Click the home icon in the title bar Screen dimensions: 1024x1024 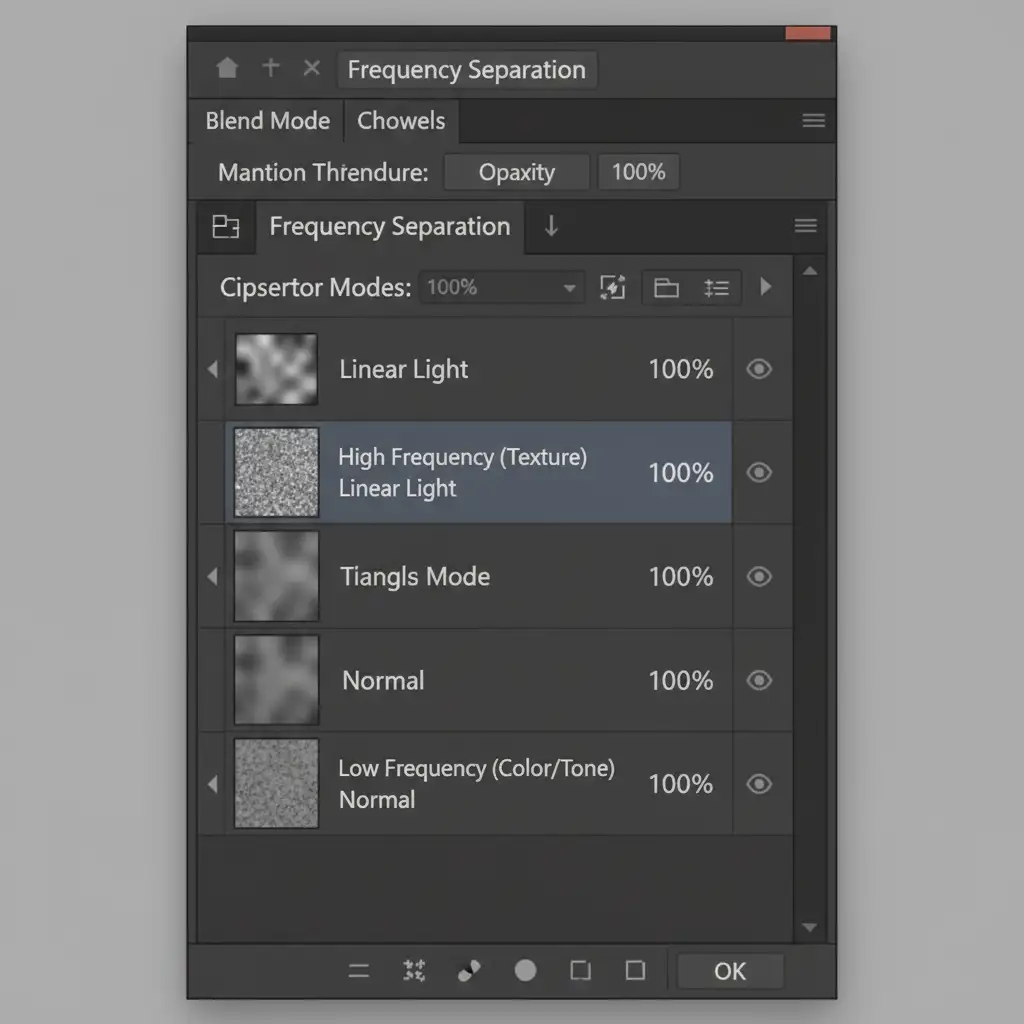tap(227, 68)
